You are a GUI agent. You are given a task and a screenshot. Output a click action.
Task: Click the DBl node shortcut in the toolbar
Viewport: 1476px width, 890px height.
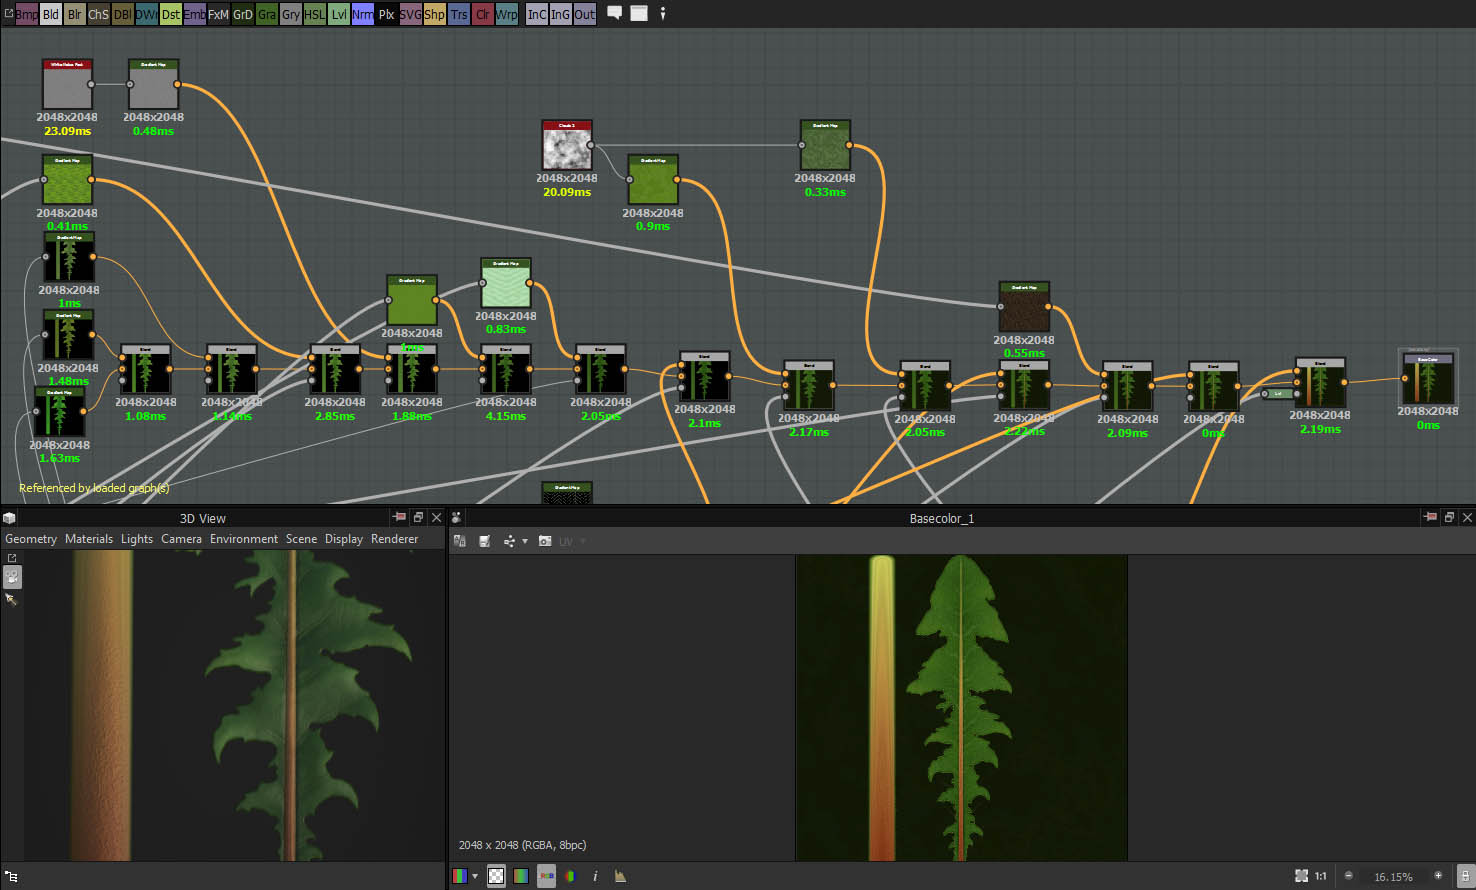[x=123, y=14]
